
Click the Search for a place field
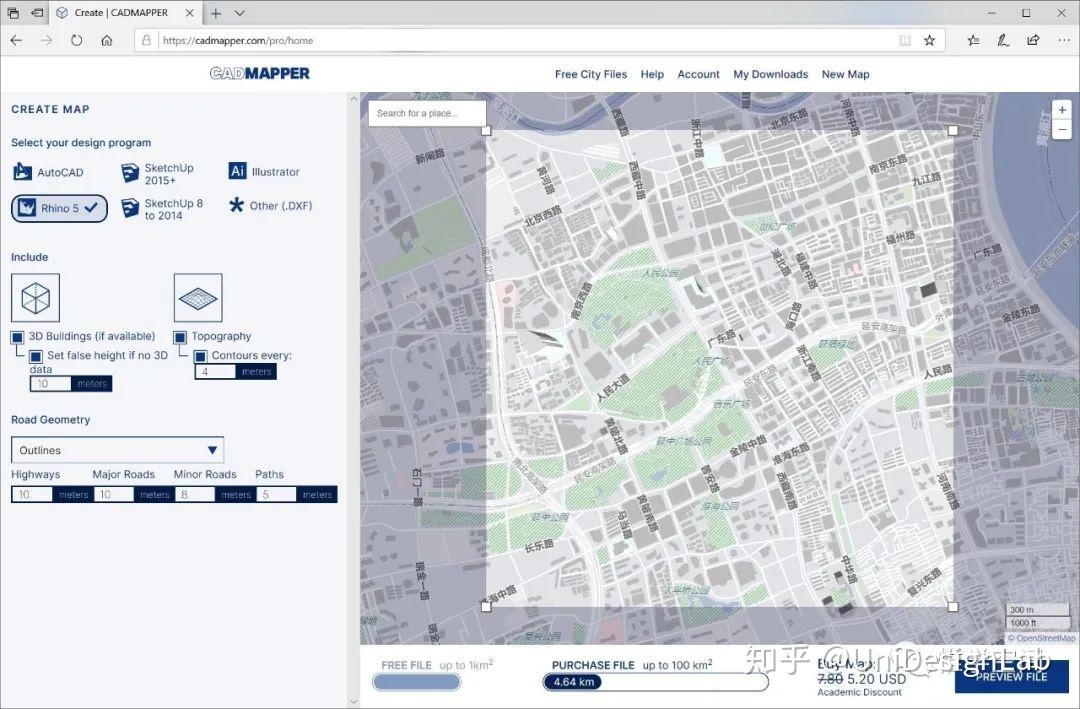[x=427, y=113]
